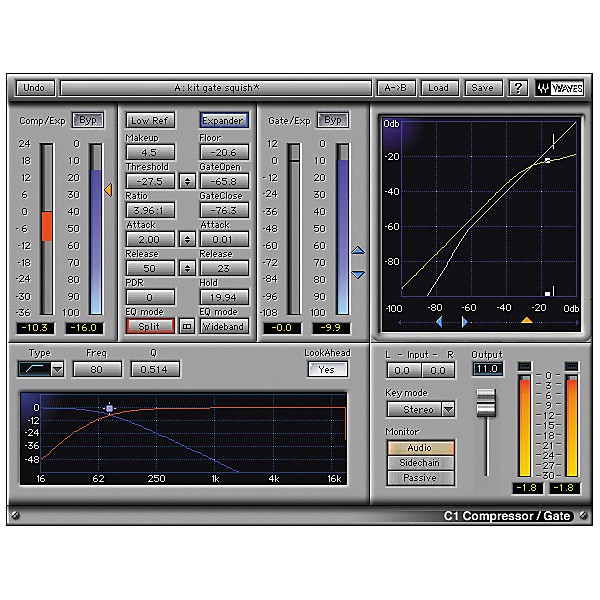600x600 pixels.
Task: Reset right output clip indicator
Action: click(x=572, y=366)
